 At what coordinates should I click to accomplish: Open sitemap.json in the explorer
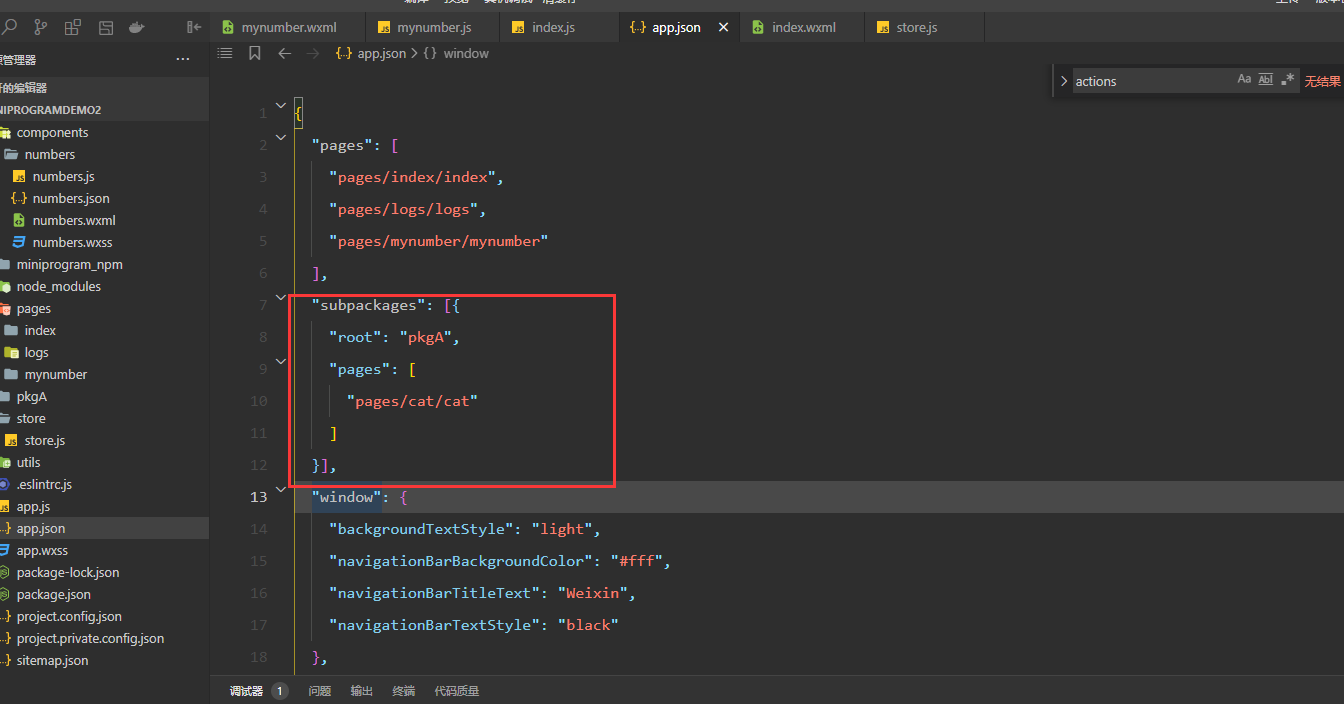pyautogui.click(x=104, y=660)
